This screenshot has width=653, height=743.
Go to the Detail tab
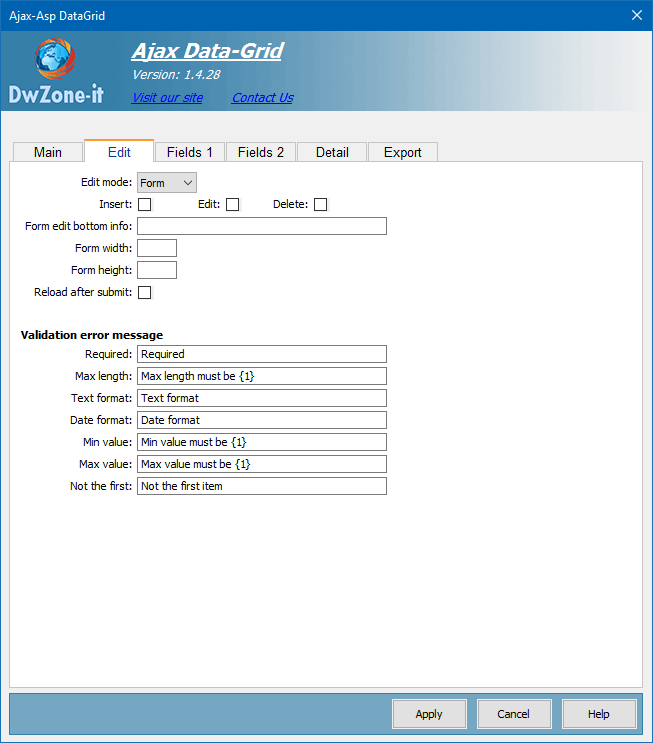pyautogui.click(x=332, y=152)
